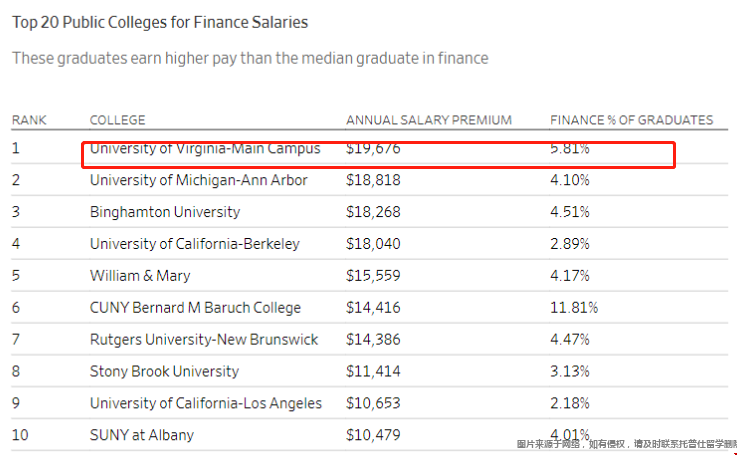Viewport: 737px width, 455px height.
Task: Click the 11.81% finance graduates value
Action: [574, 308]
